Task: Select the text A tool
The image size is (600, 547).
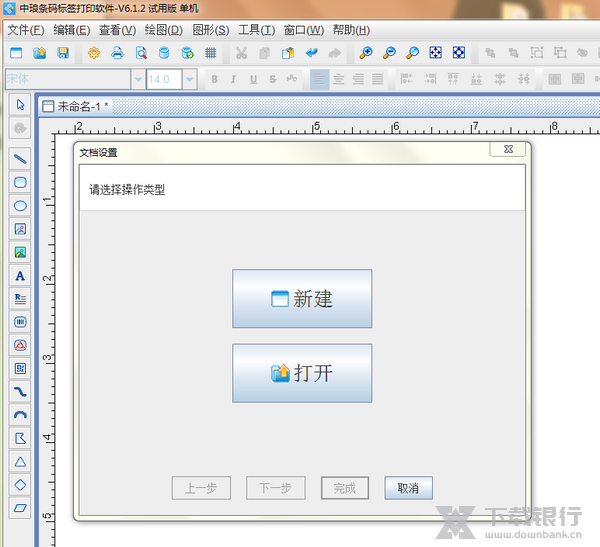Action: pos(20,275)
